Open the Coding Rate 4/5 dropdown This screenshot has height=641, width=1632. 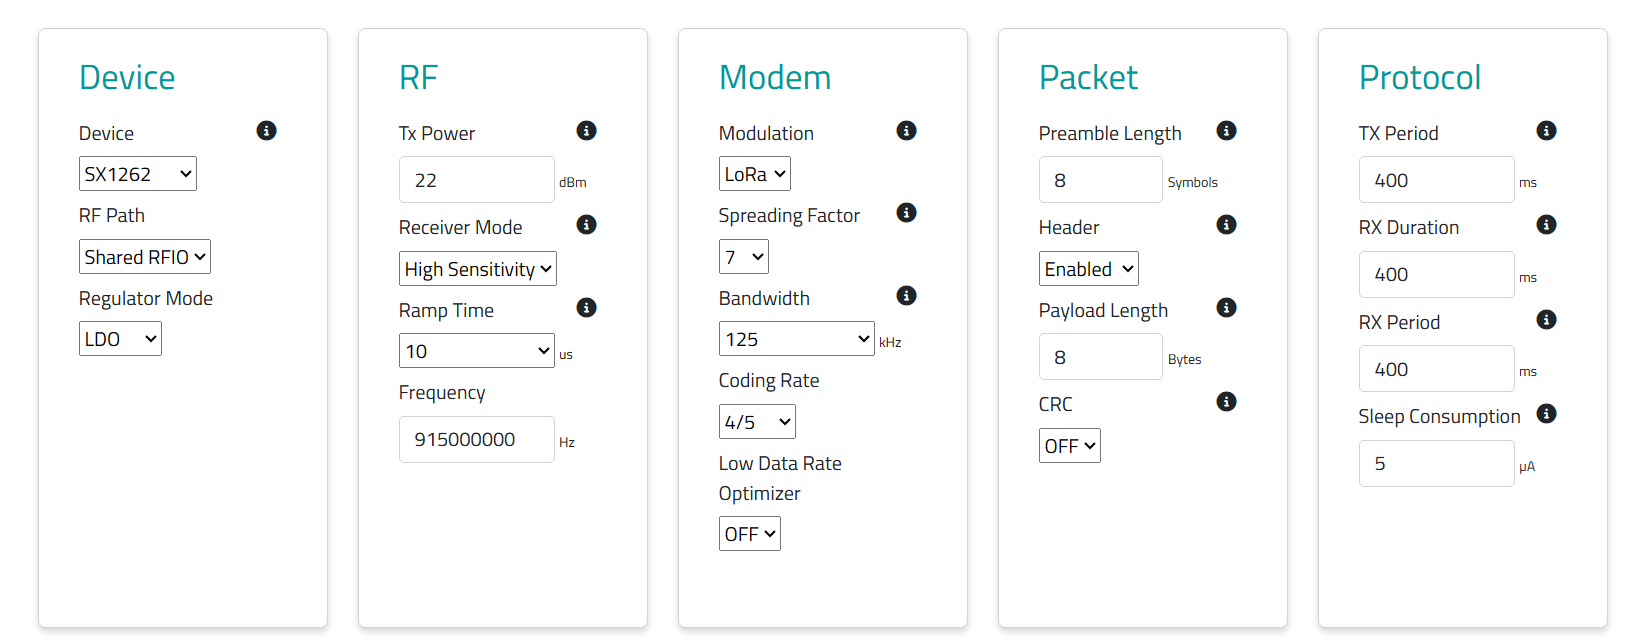pos(757,422)
